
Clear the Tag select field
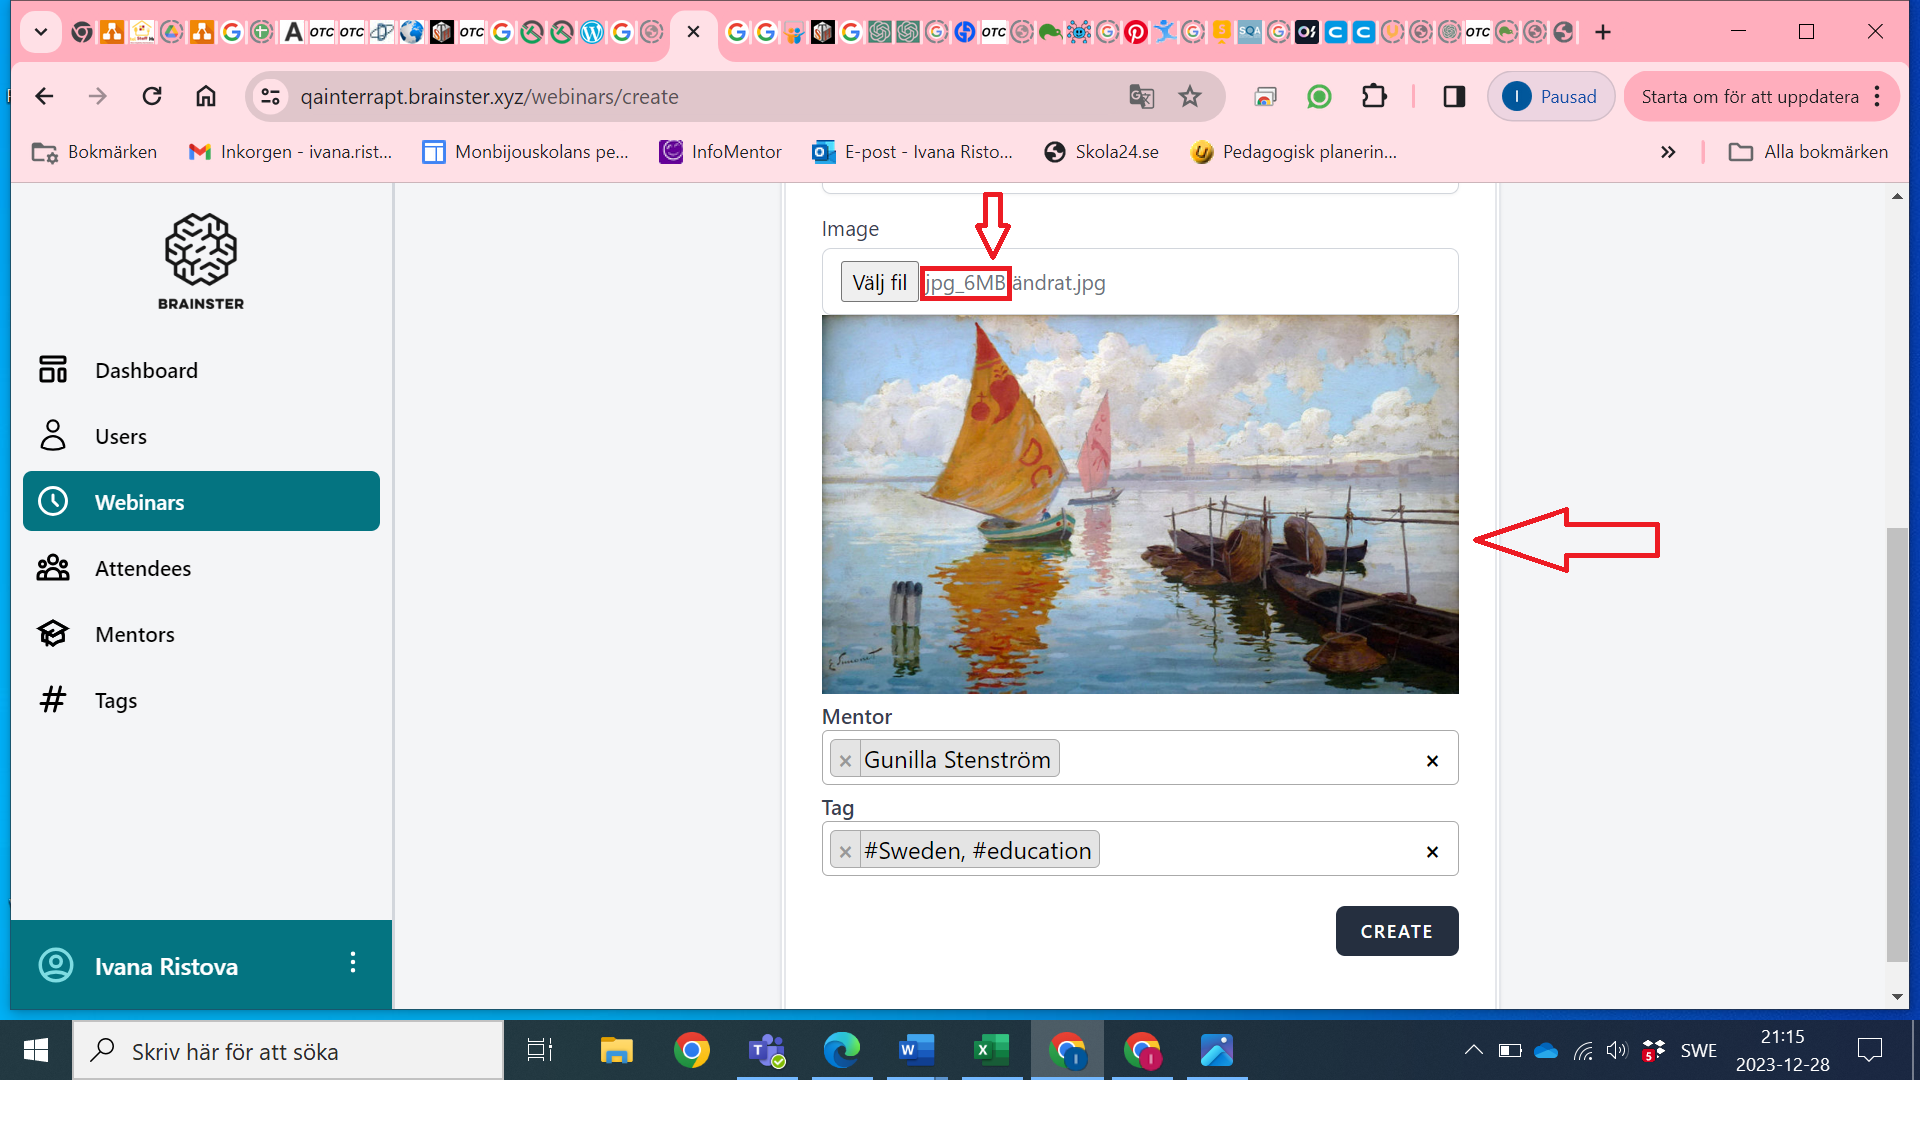click(1432, 852)
